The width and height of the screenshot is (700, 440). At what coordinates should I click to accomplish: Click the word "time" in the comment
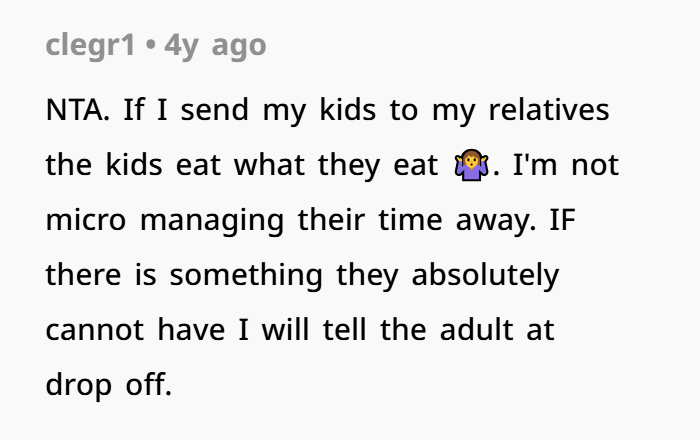(410, 220)
